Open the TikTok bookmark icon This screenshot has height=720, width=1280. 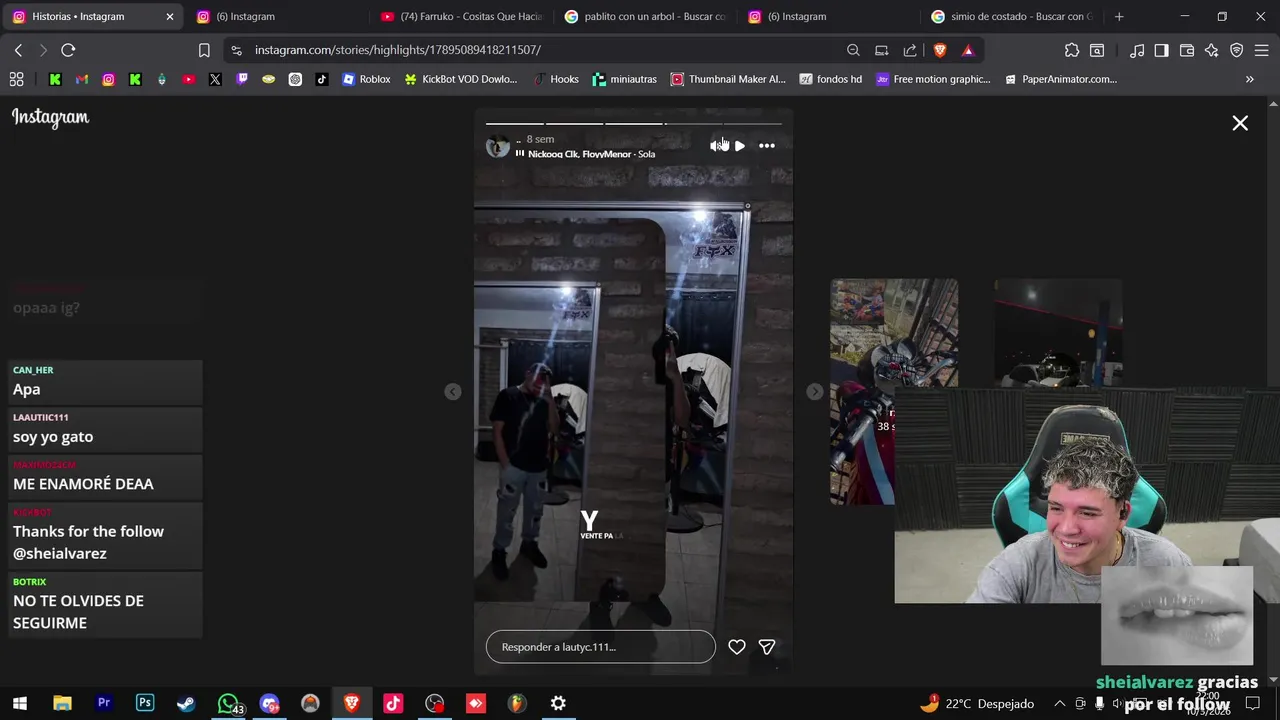[322, 79]
